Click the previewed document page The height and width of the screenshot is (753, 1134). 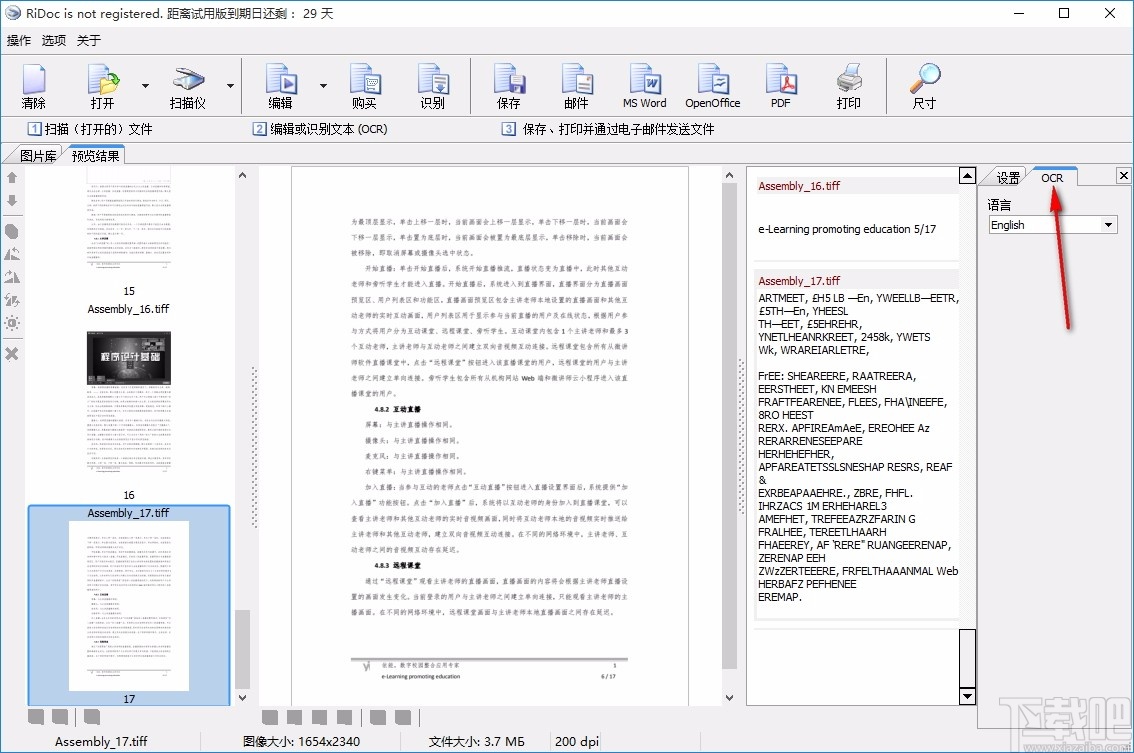[490, 436]
